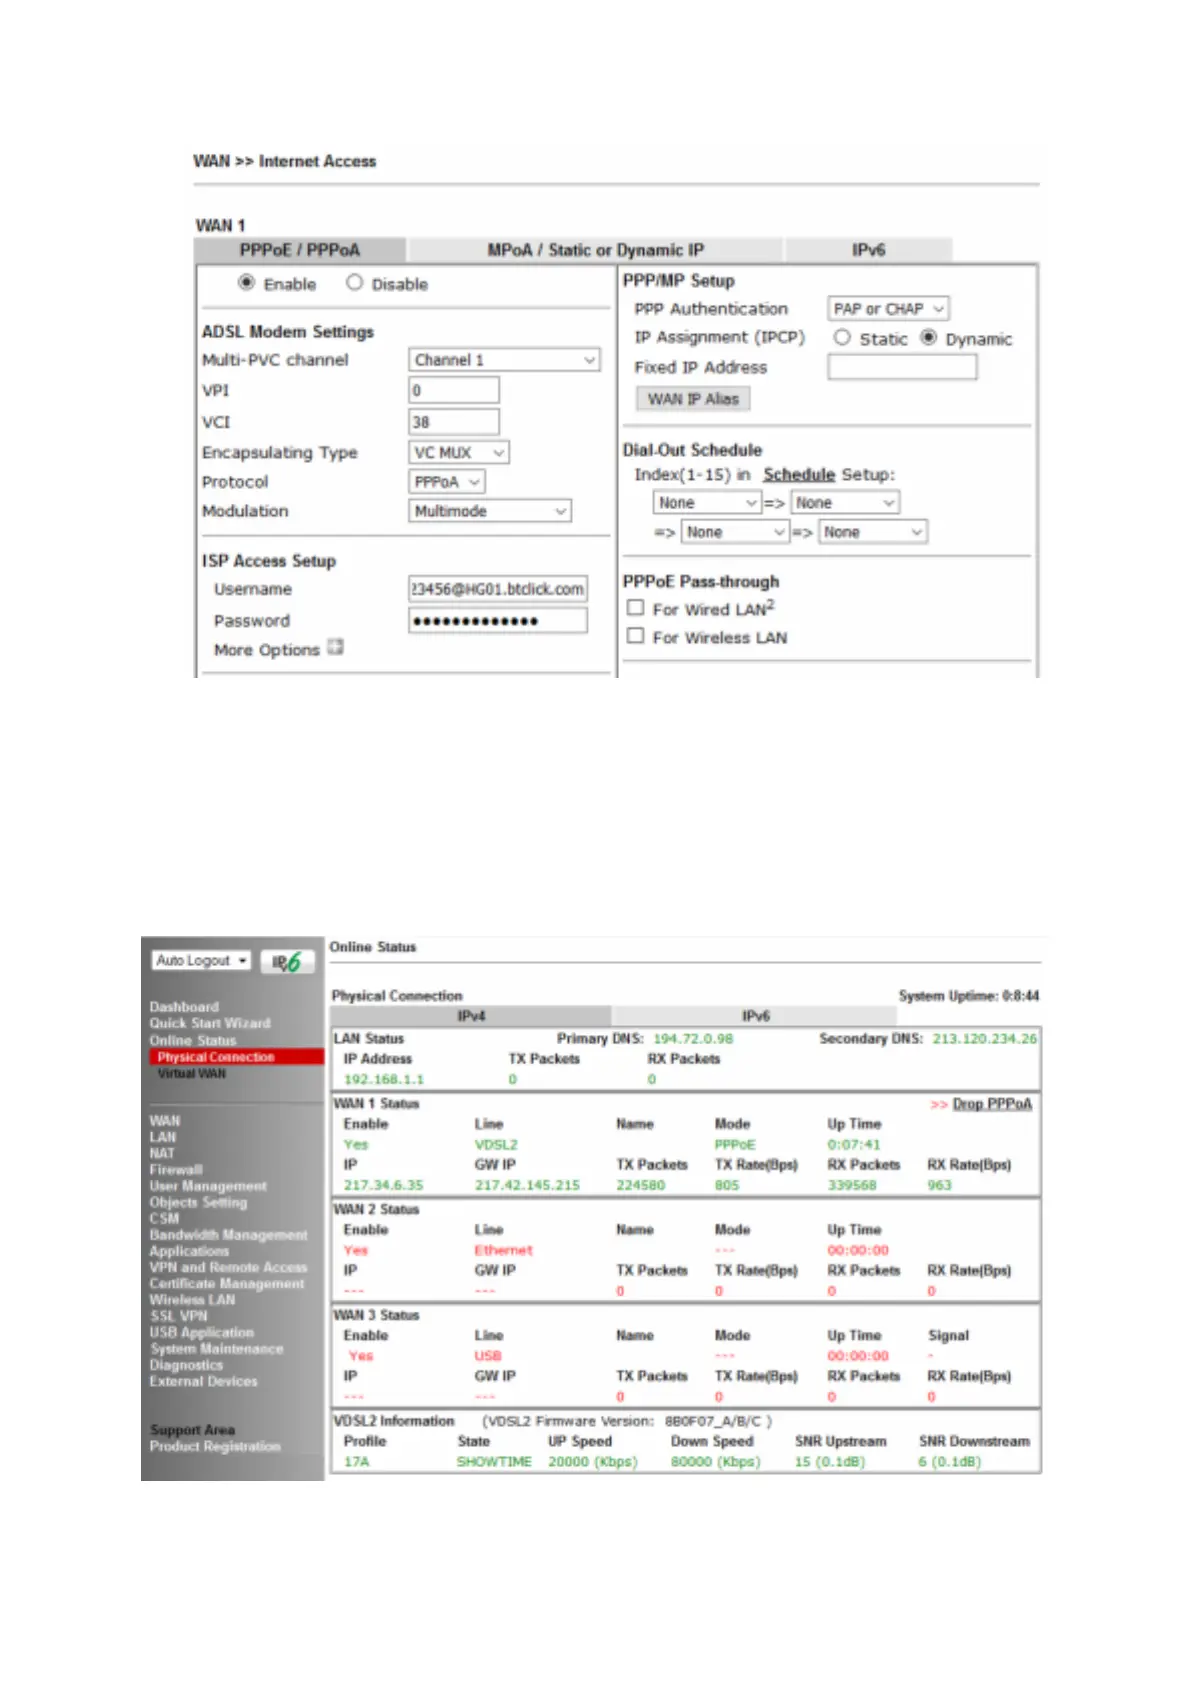
Task: Open Certificate Management in sidebar
Action: coord(227,1283)
